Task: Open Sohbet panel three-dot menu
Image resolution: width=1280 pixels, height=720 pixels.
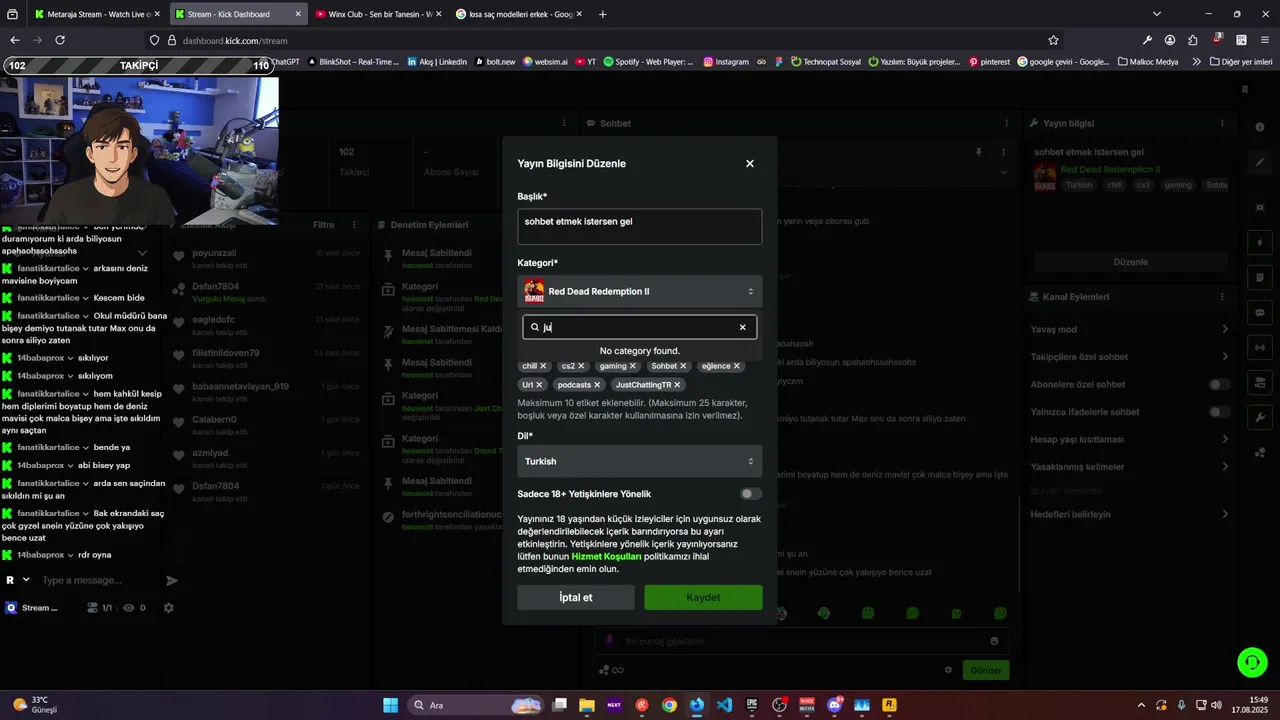Action: [x=1007, y=123]
